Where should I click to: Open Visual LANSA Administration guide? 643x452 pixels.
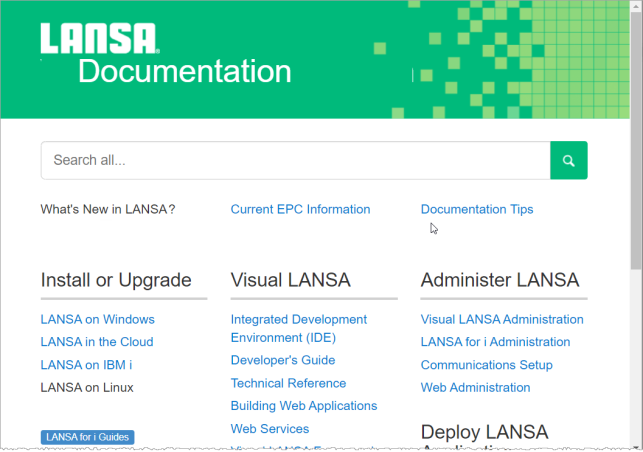502,320
